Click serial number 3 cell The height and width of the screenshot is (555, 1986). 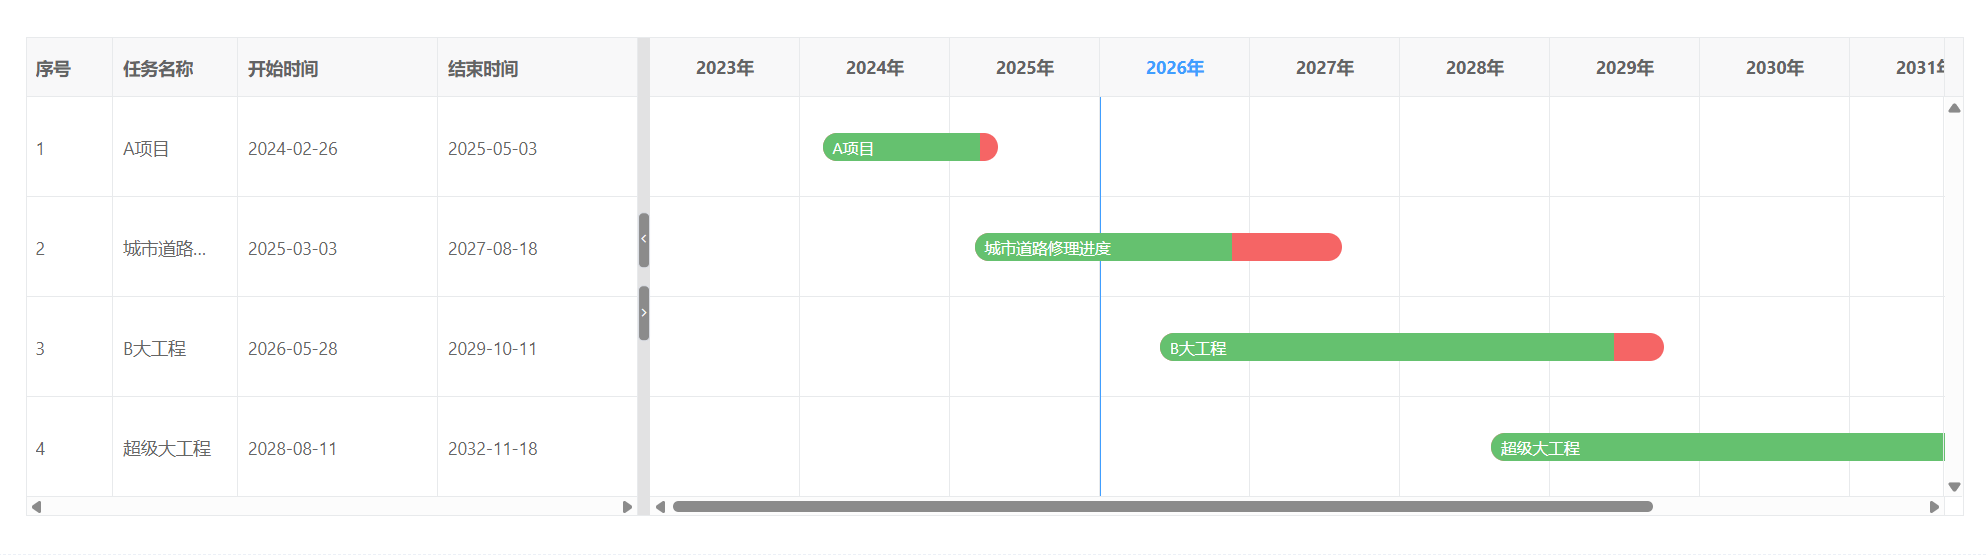click(69, 348)
